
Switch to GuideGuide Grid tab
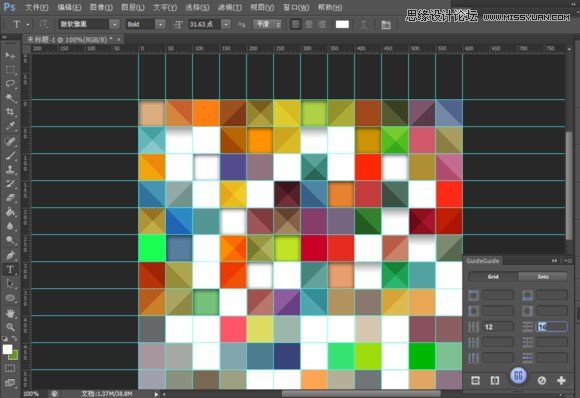coord(493,277)
